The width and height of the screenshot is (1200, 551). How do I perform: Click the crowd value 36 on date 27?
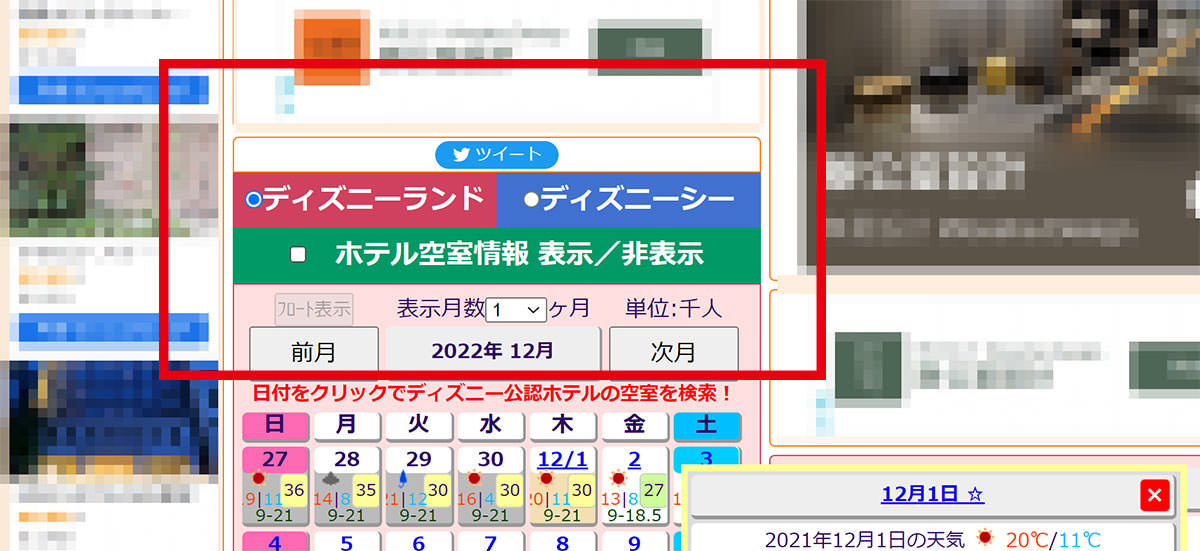click(294, 490)
